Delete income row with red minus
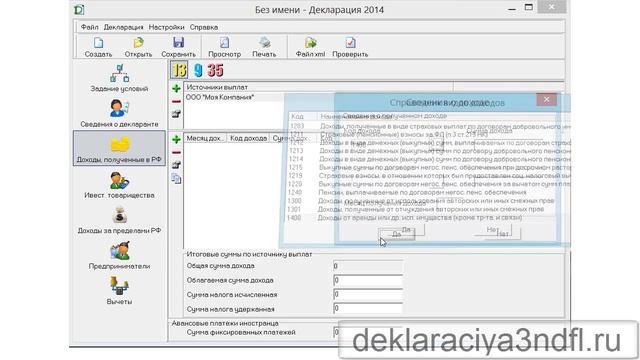 pos(176,152)
